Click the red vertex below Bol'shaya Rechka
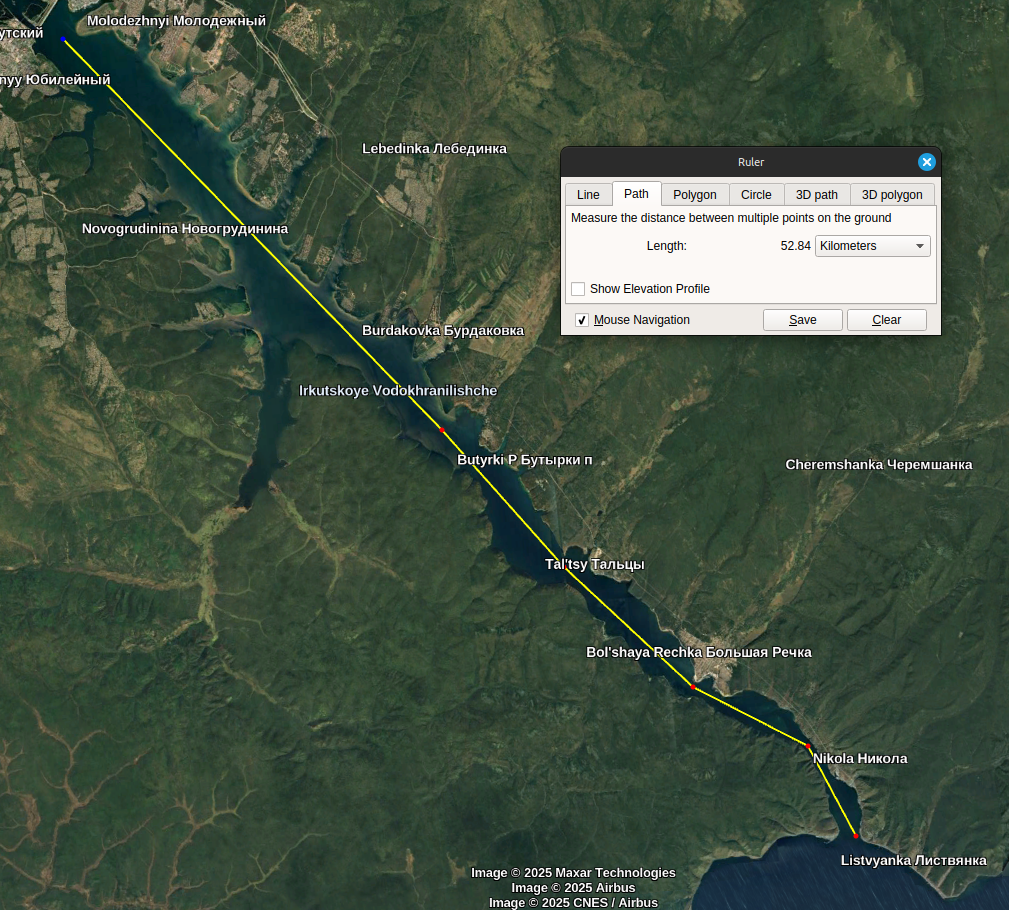 coord(693,687)
